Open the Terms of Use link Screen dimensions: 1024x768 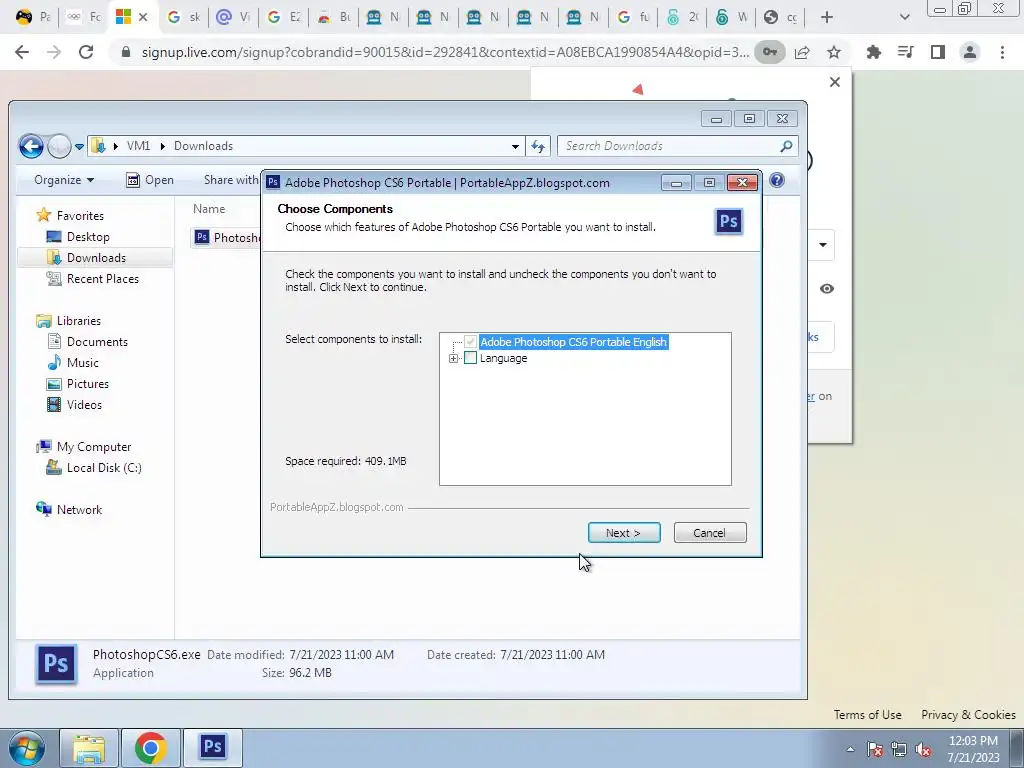[x=867, y=714]
